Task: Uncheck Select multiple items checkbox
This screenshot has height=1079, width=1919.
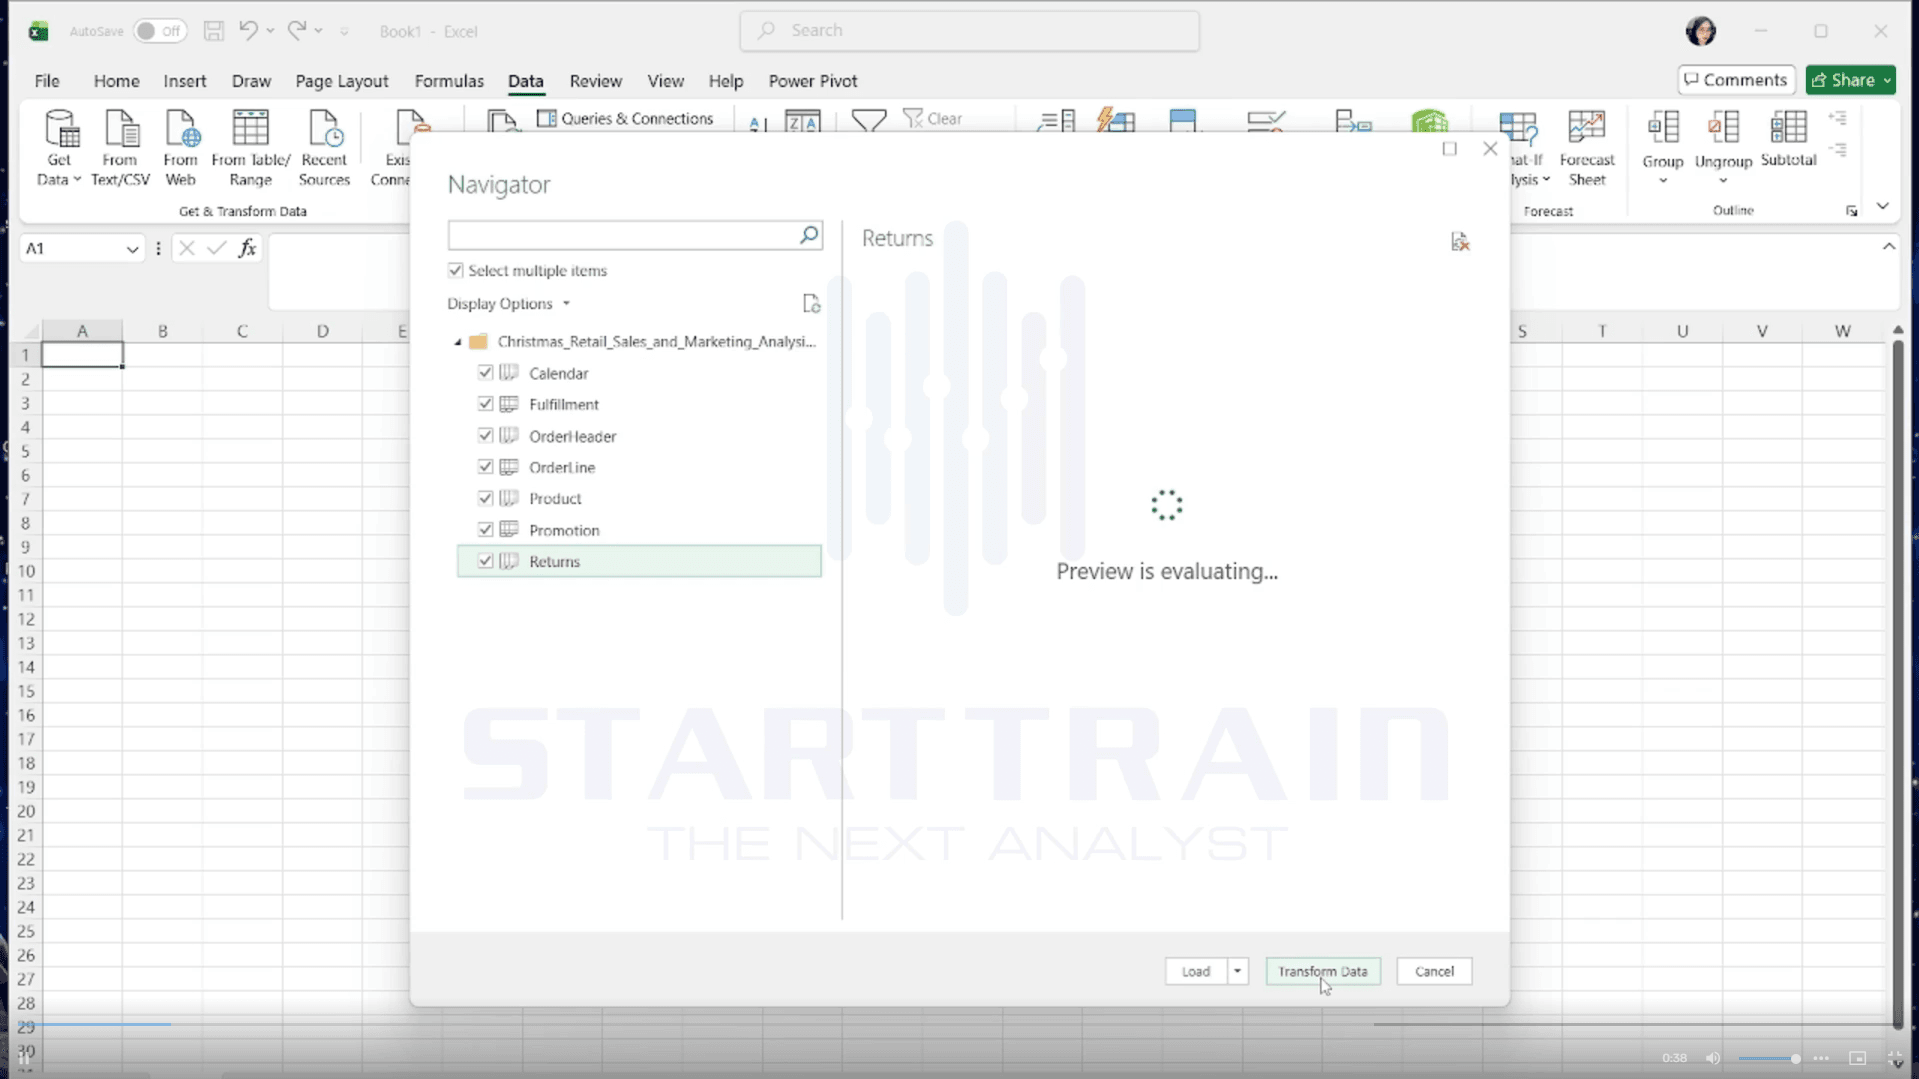Action: click(456, 271)
